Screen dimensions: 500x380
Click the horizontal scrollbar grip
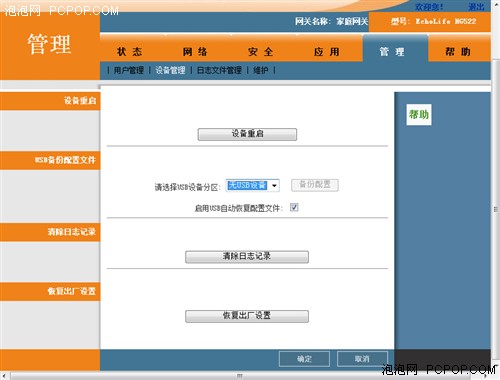click(x=240, y=376)
